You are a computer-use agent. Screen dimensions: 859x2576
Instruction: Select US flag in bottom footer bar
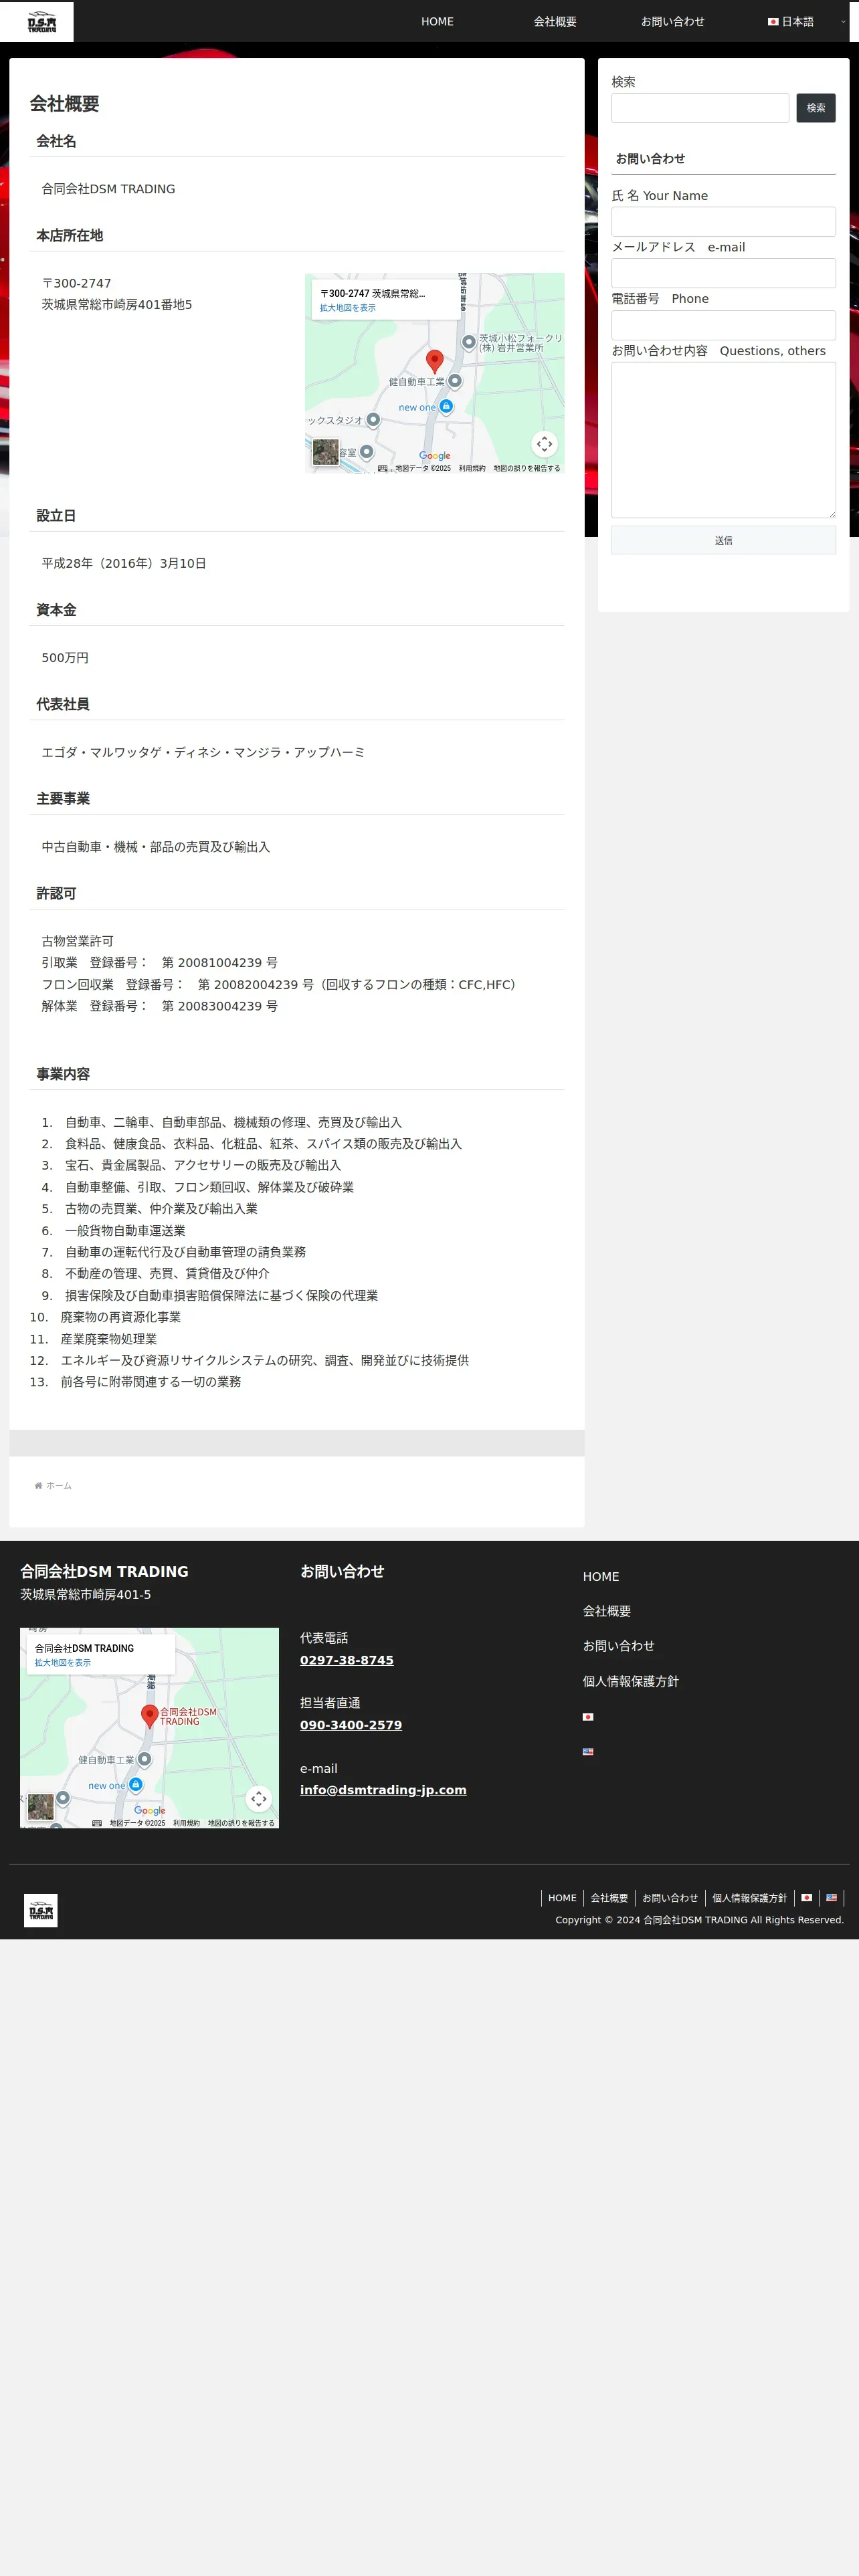tap(831, 1898)
